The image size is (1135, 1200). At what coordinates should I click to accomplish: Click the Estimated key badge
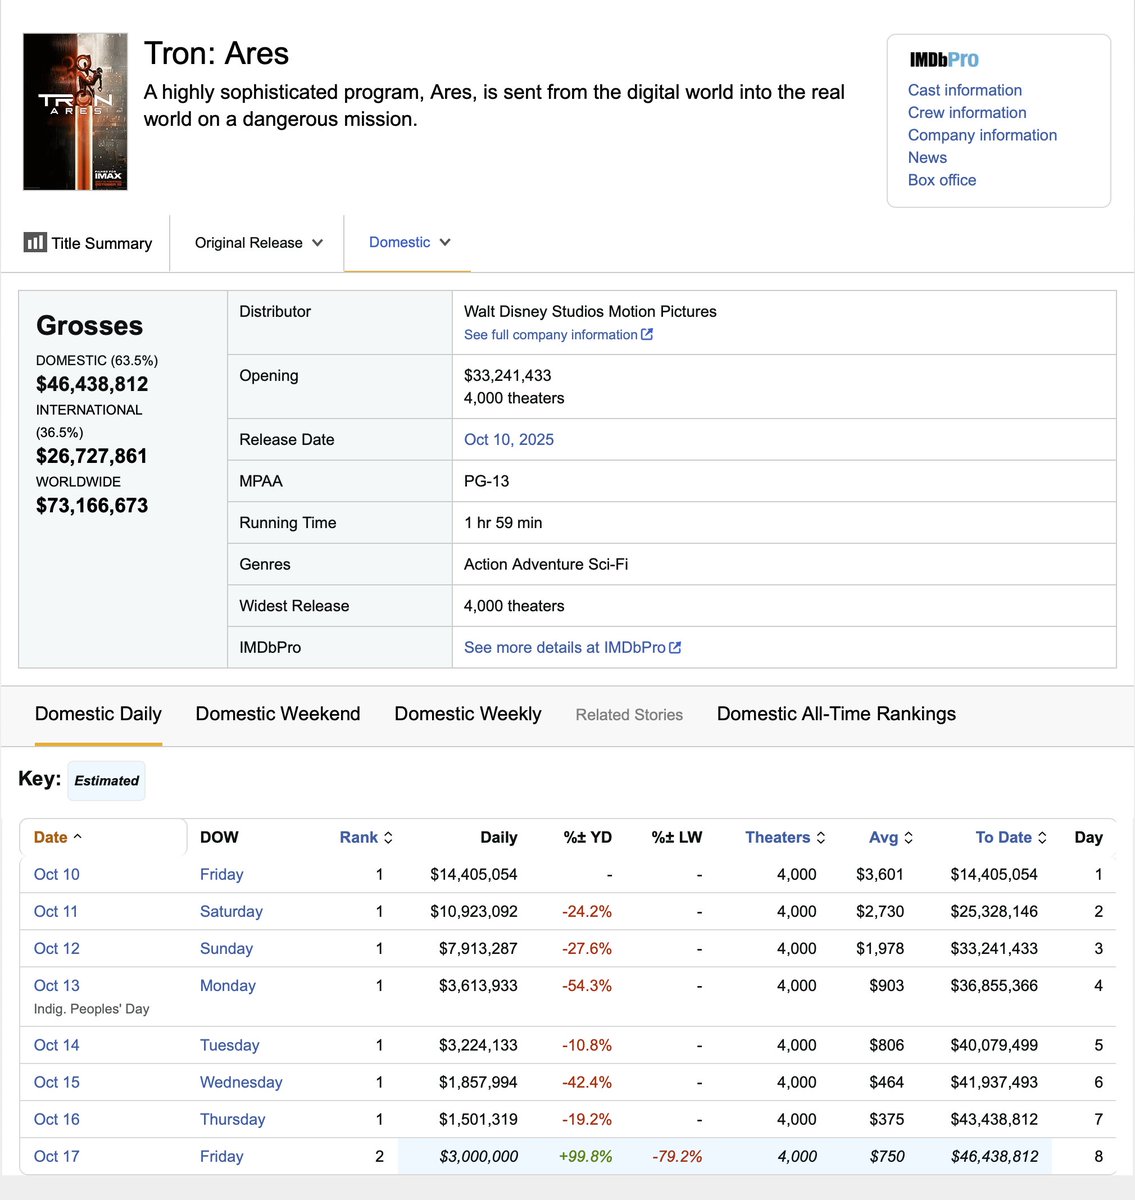tap(106, 780)
